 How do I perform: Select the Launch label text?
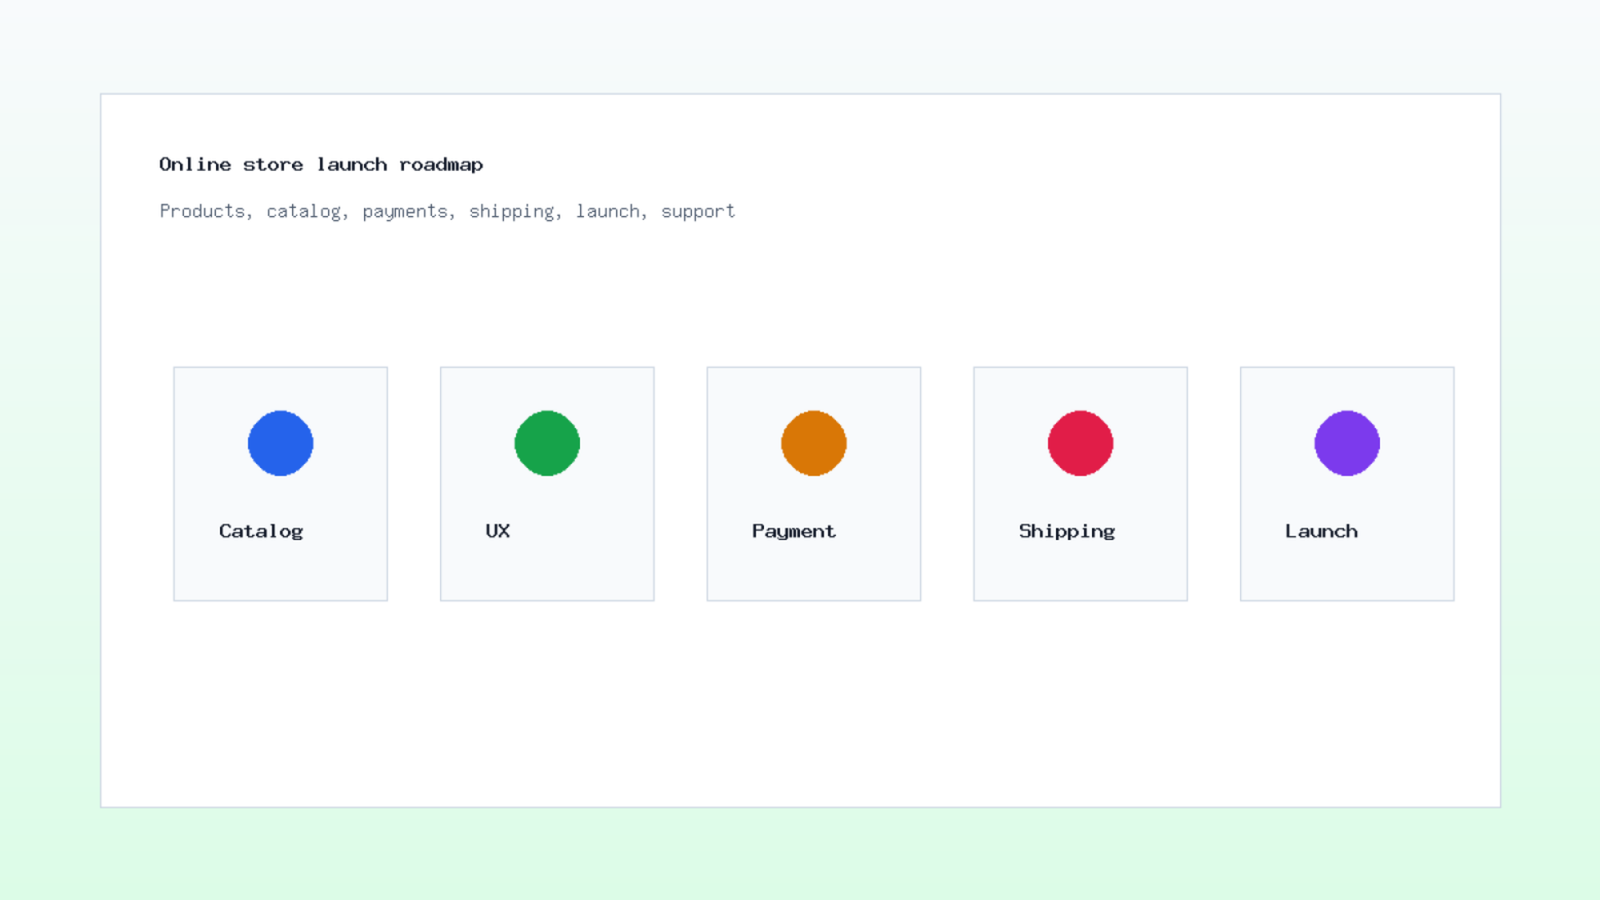[1321, 531]
